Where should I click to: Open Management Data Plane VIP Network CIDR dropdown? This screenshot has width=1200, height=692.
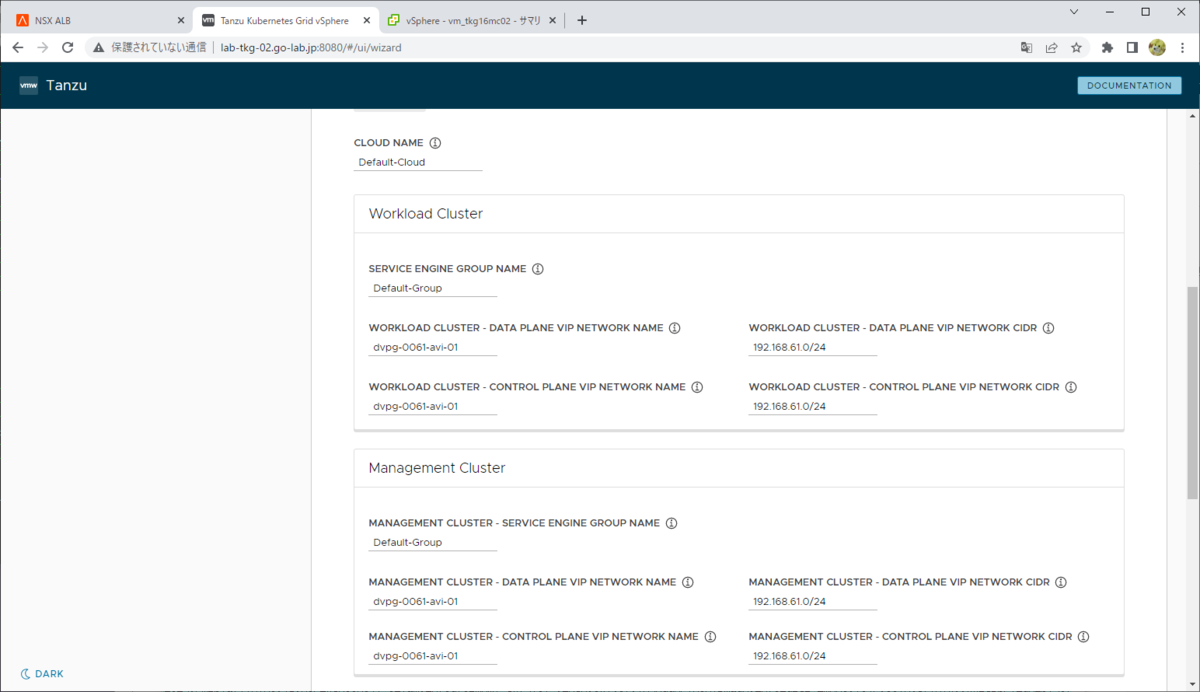(x=813, y=601)
